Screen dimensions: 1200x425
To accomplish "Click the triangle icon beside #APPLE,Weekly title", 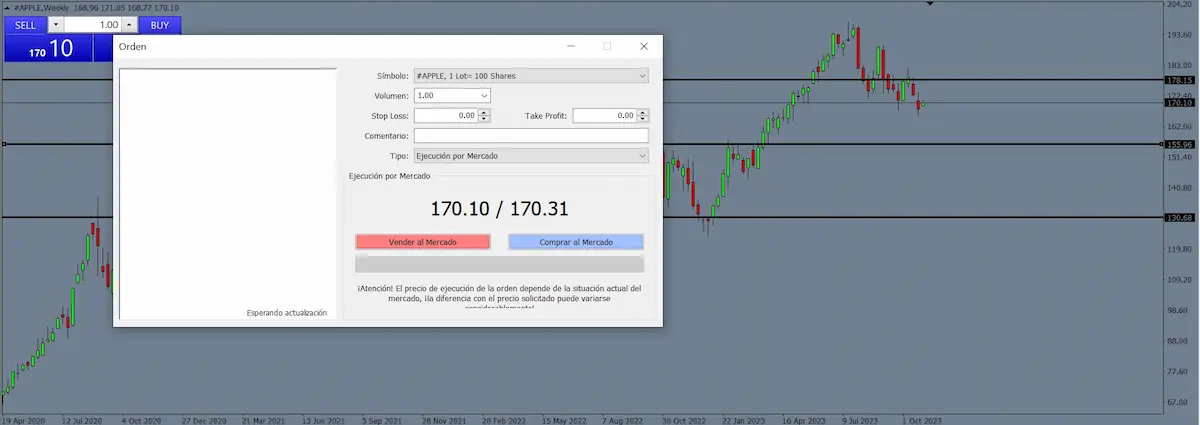I will tap(7, 7).
